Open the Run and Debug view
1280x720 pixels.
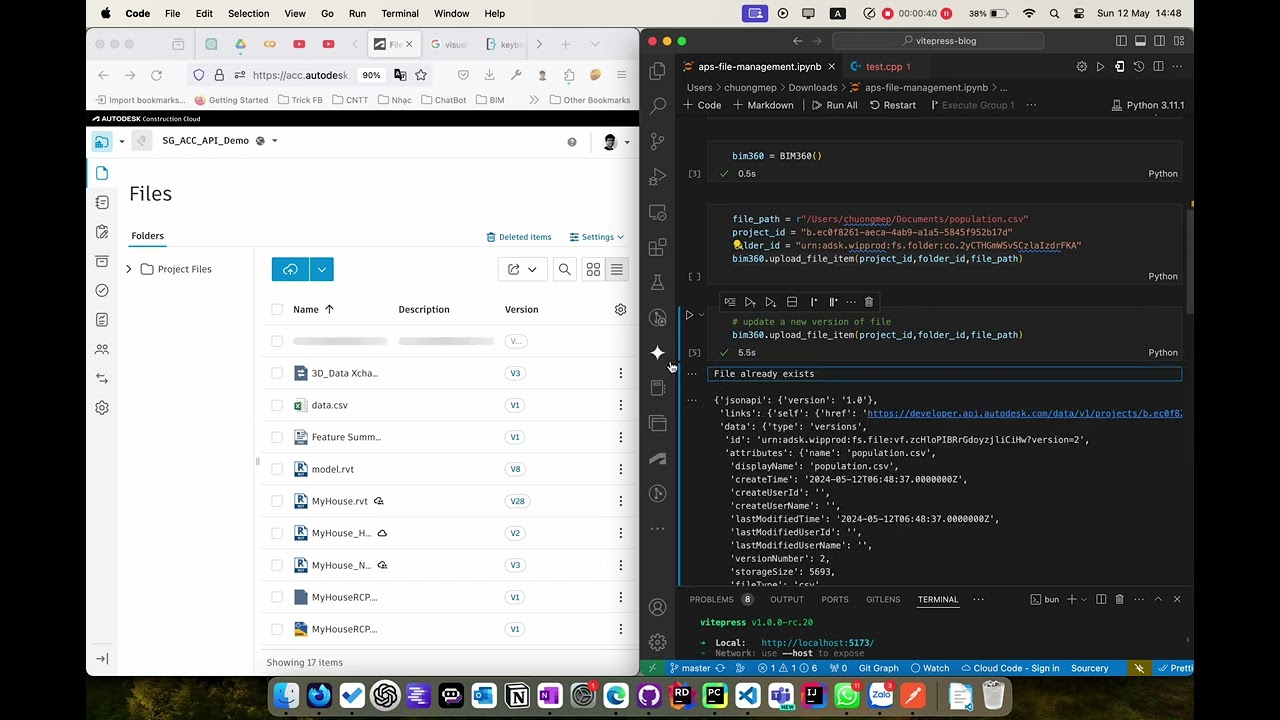coord(657,177)
